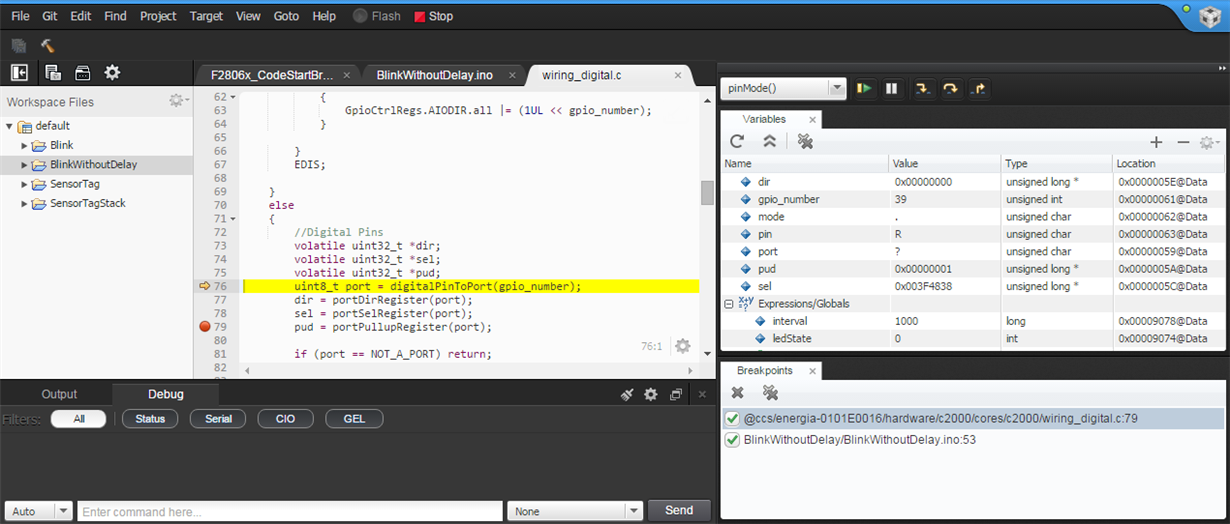Image resolution: width=1230 pixels, height=524 pixels.
Task: Click the Step Into debug icon
Action: (x=922, y=88)
